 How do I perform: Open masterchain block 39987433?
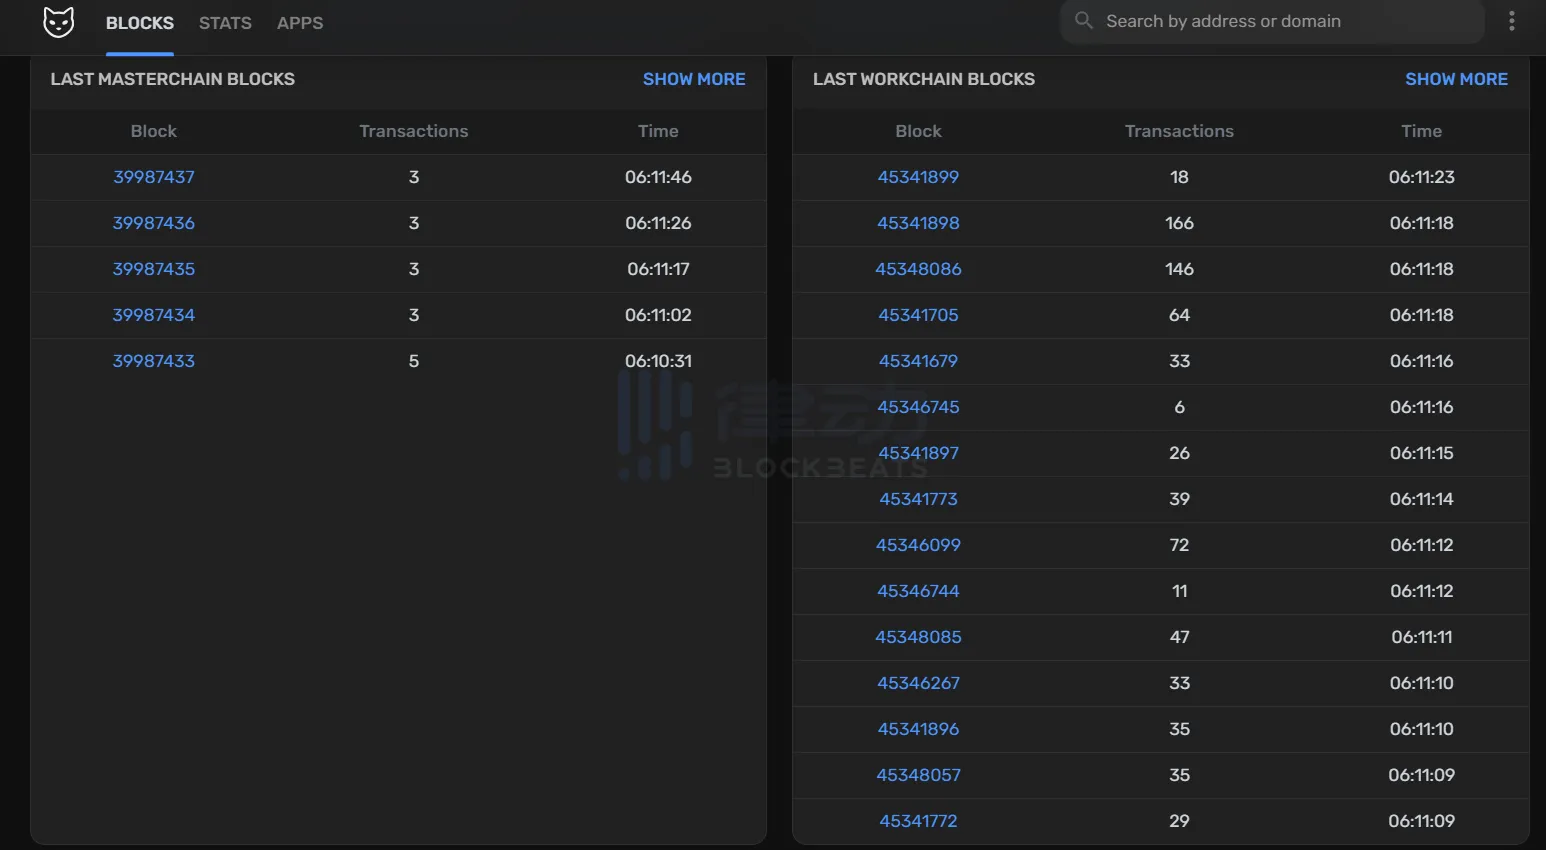(154, 361)
